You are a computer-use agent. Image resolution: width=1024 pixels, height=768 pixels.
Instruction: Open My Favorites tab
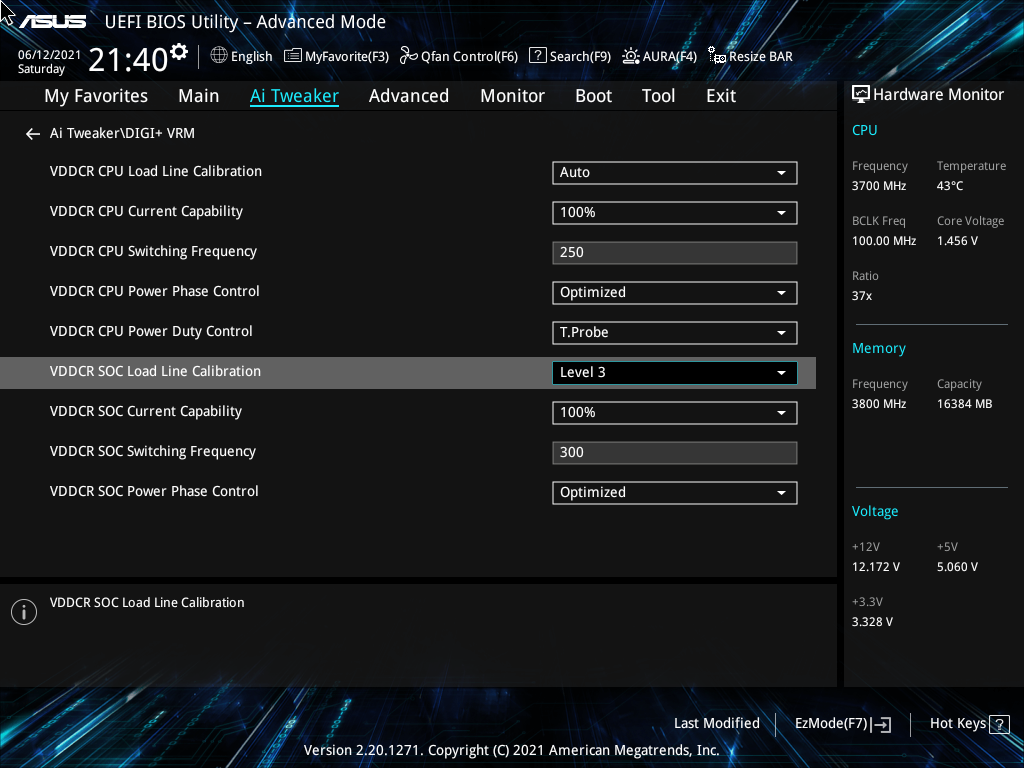click(x=96, y=96)
